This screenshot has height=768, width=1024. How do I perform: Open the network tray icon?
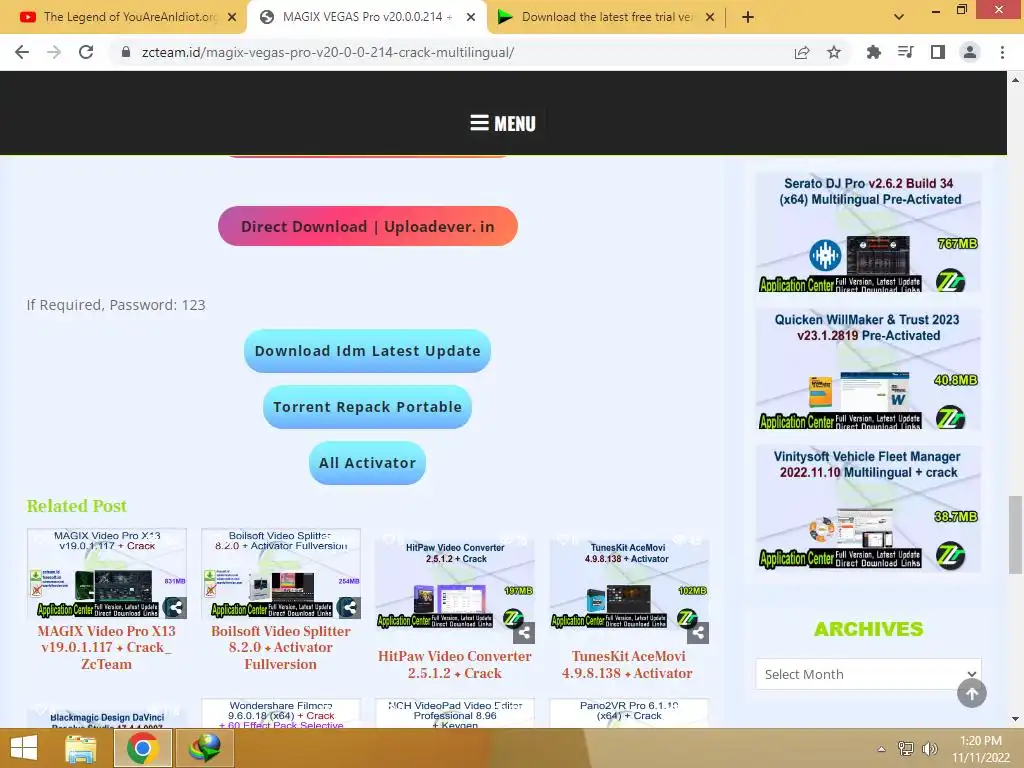click(x=906, y=749)
